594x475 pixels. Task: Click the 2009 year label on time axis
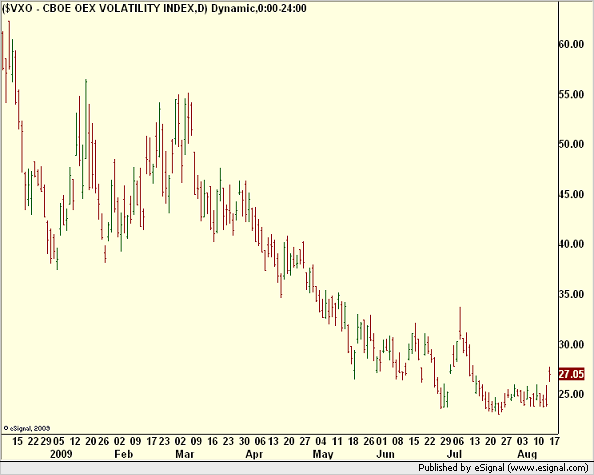coord(61,454)
